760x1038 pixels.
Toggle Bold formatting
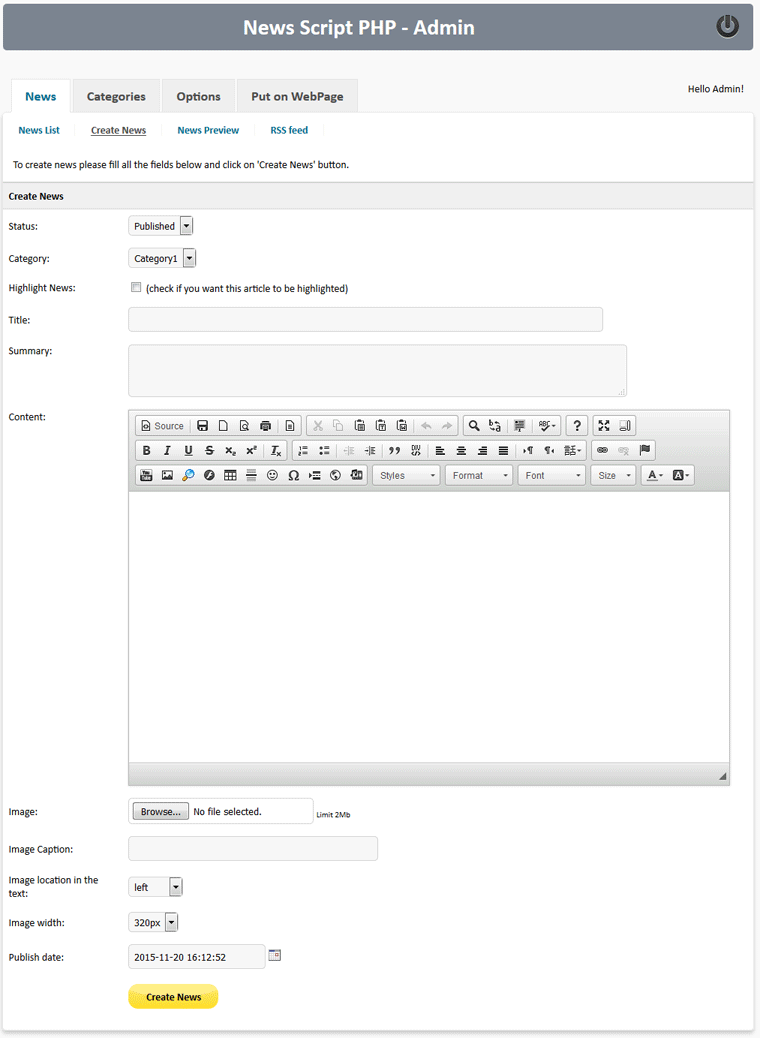146,450
